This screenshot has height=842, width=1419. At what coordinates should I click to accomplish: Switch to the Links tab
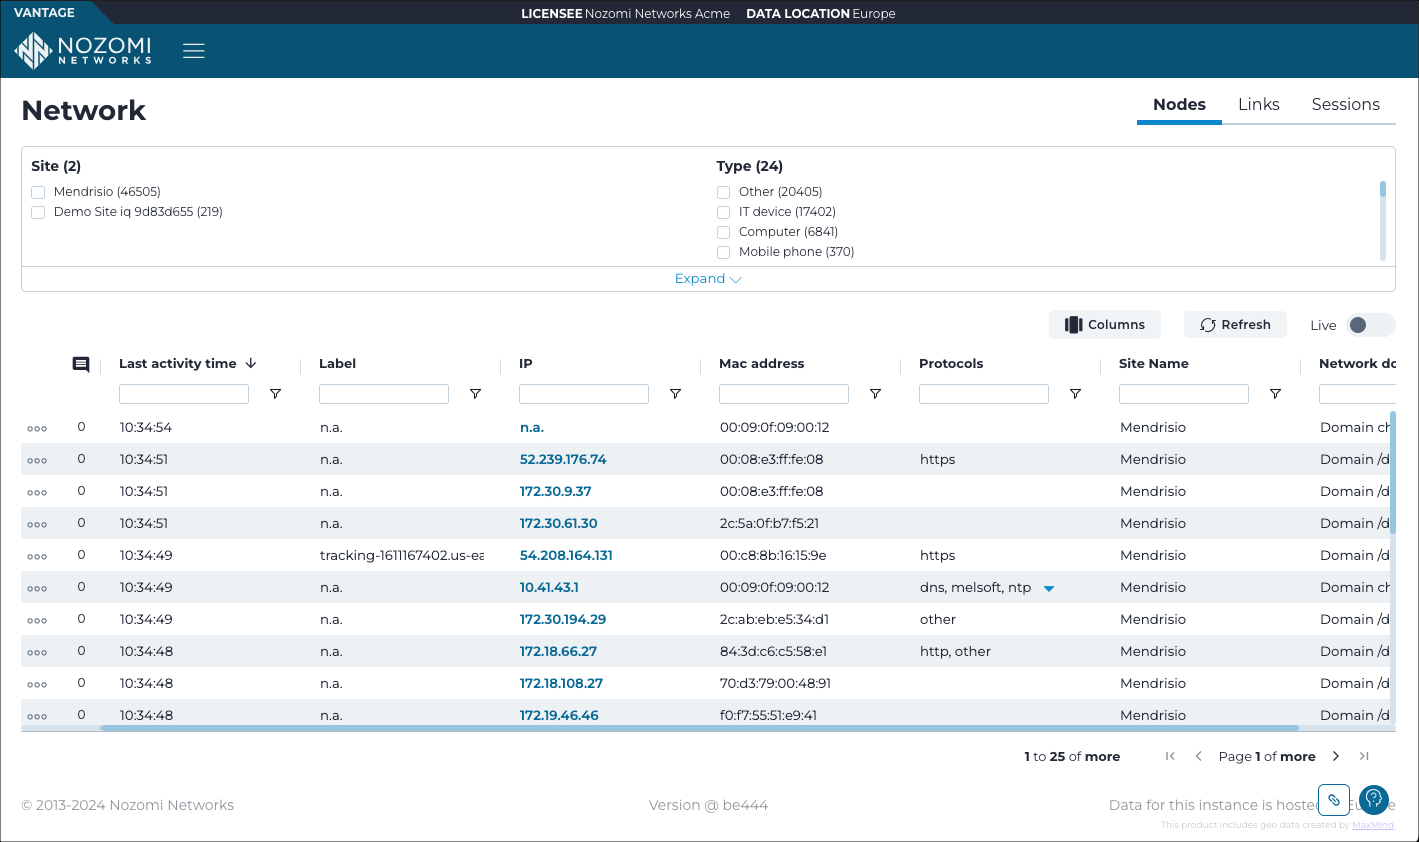1258,104
